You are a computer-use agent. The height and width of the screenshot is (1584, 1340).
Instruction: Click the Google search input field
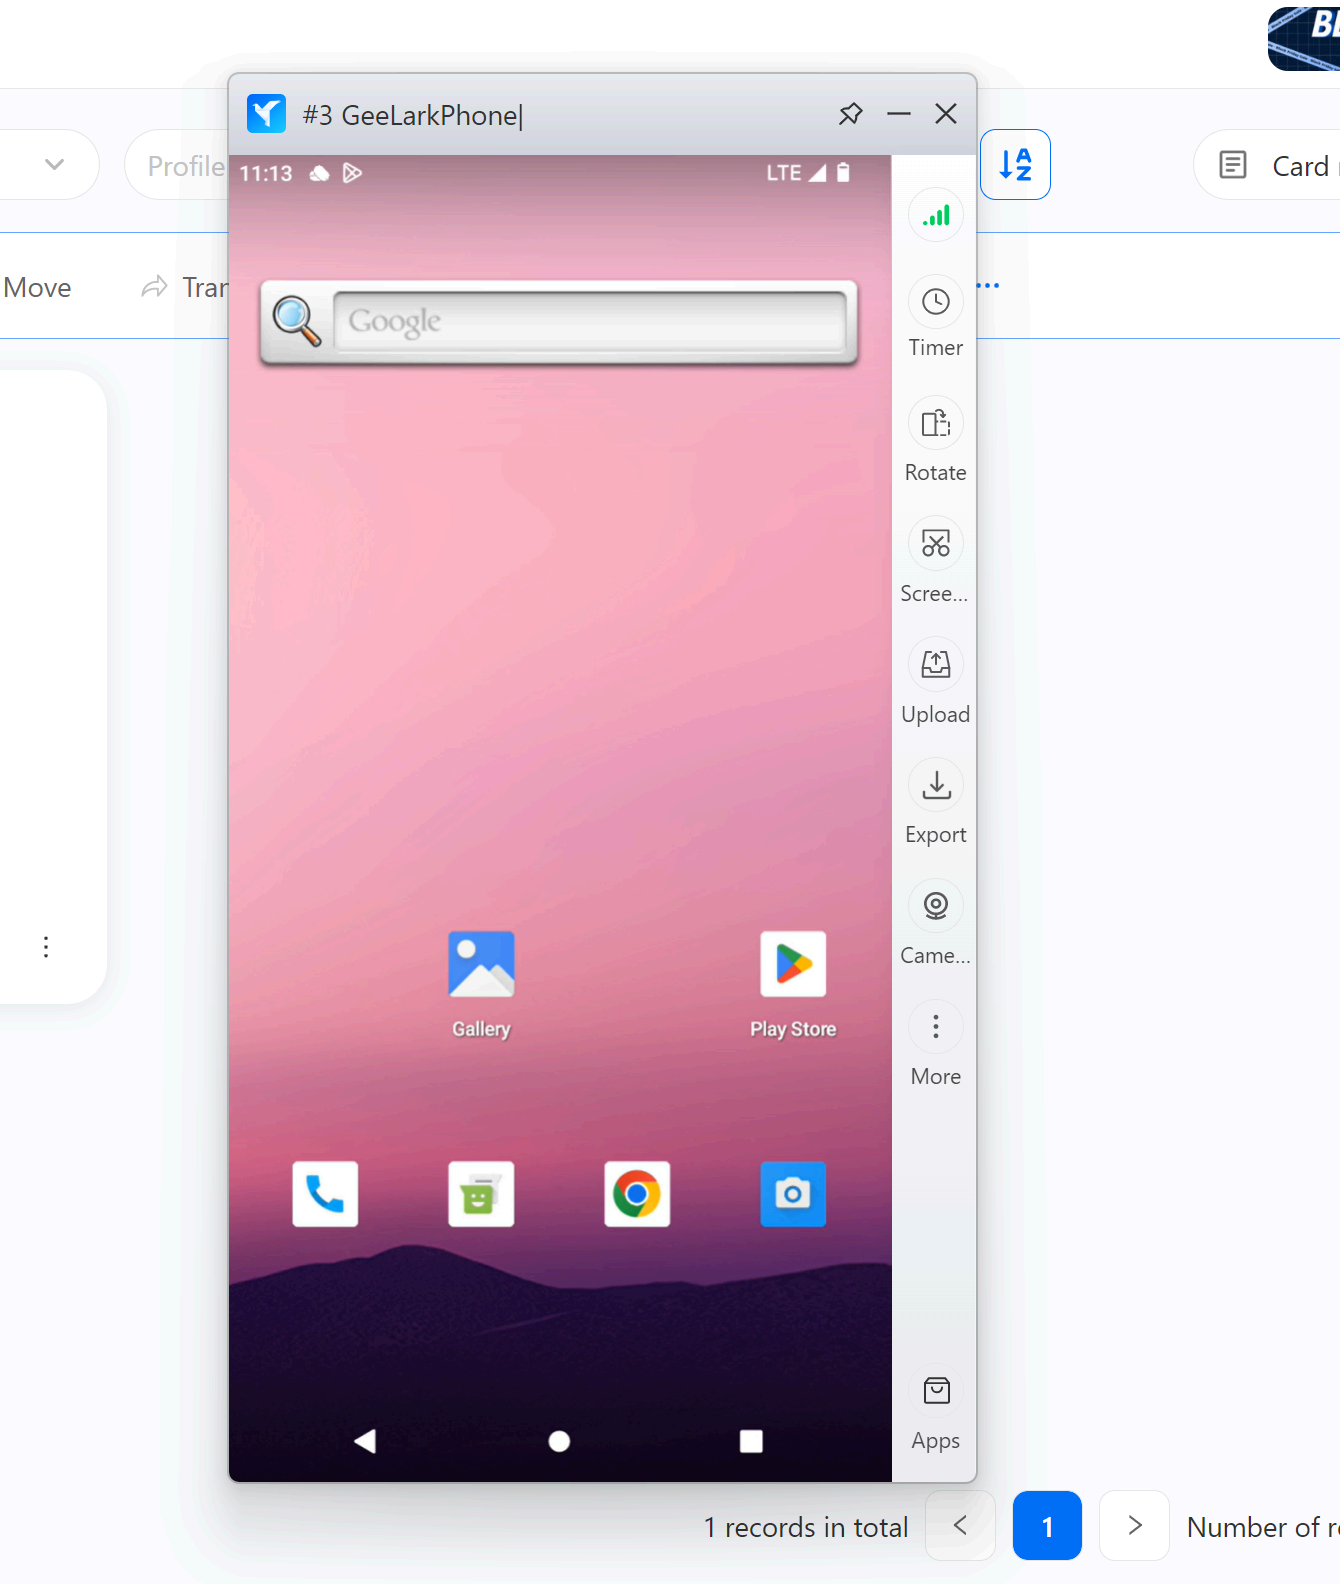pyautogui.click(x=590, y=322)
